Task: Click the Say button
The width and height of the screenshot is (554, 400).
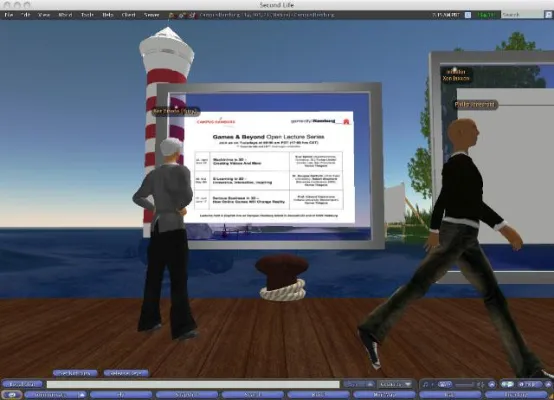Action: [354, 384]
